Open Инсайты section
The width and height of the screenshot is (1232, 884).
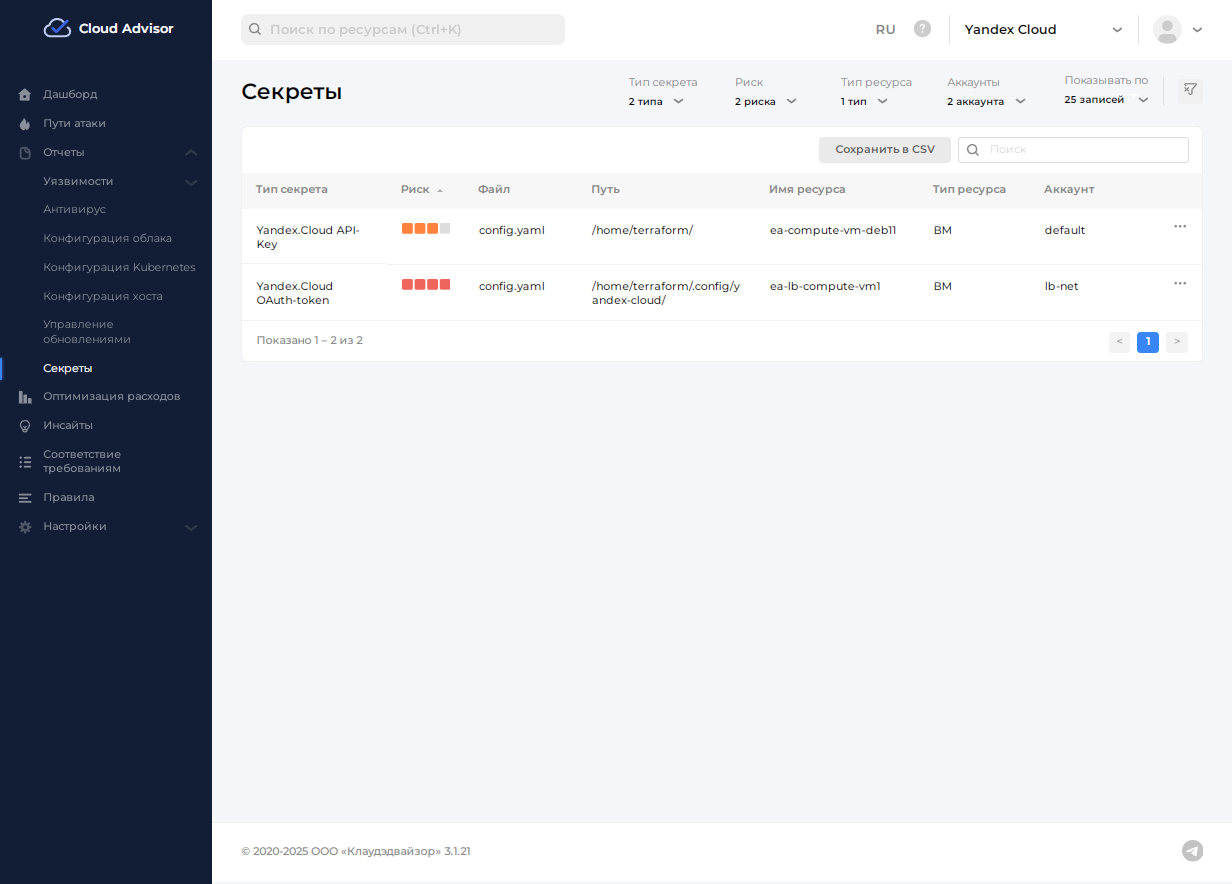[x=68, y=426]
